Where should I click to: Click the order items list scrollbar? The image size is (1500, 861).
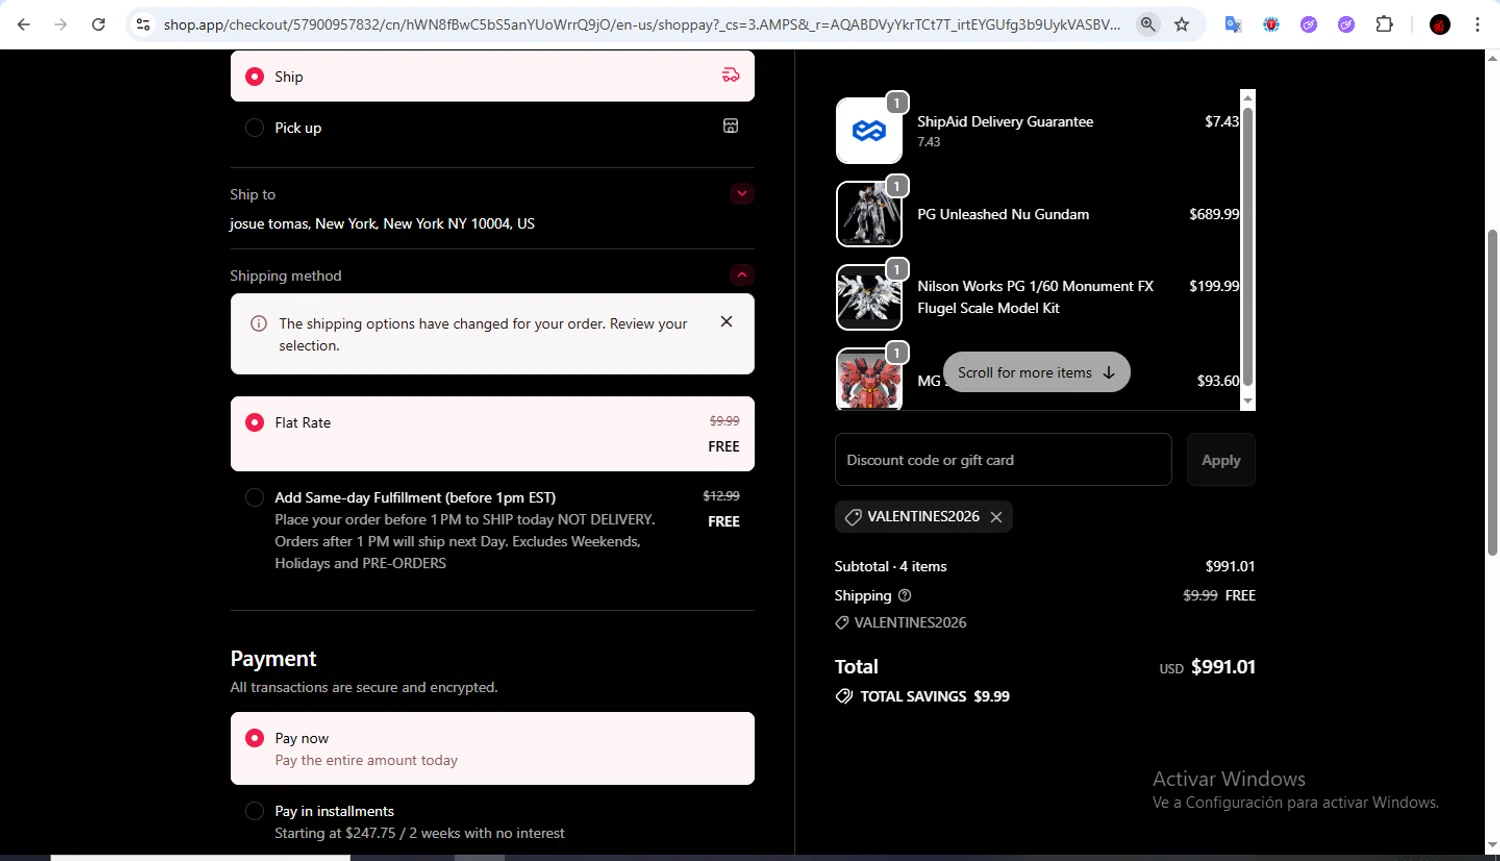pos(1247,247)
